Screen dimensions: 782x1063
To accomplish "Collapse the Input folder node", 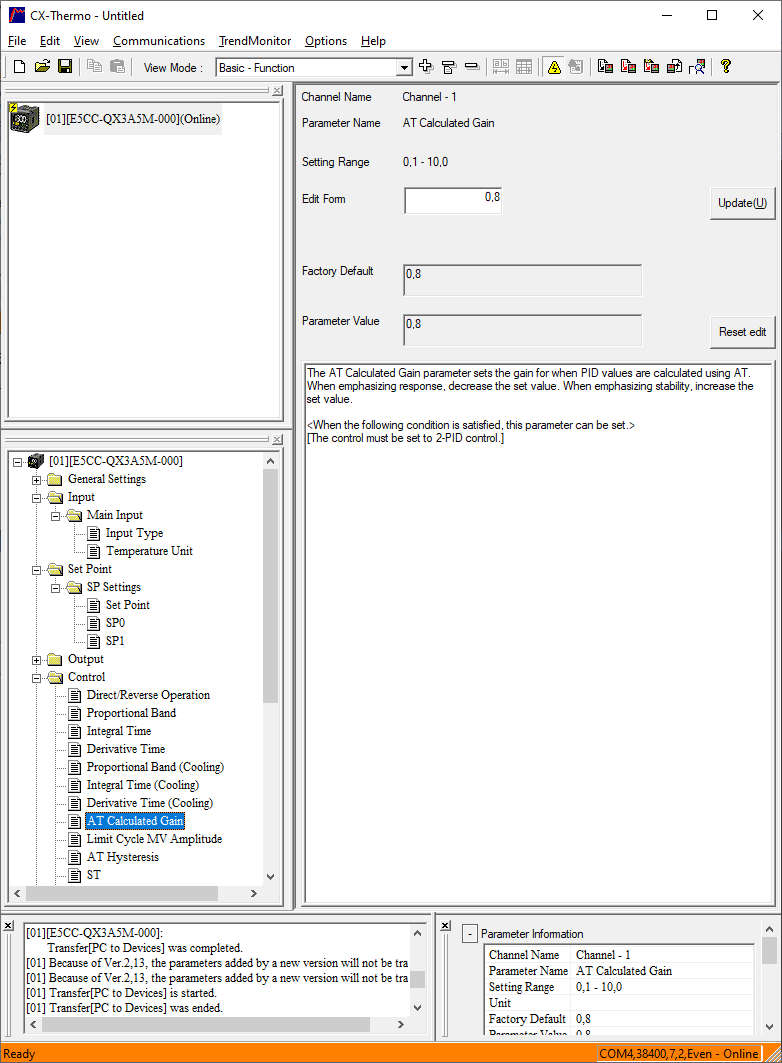I will [37, 498].
